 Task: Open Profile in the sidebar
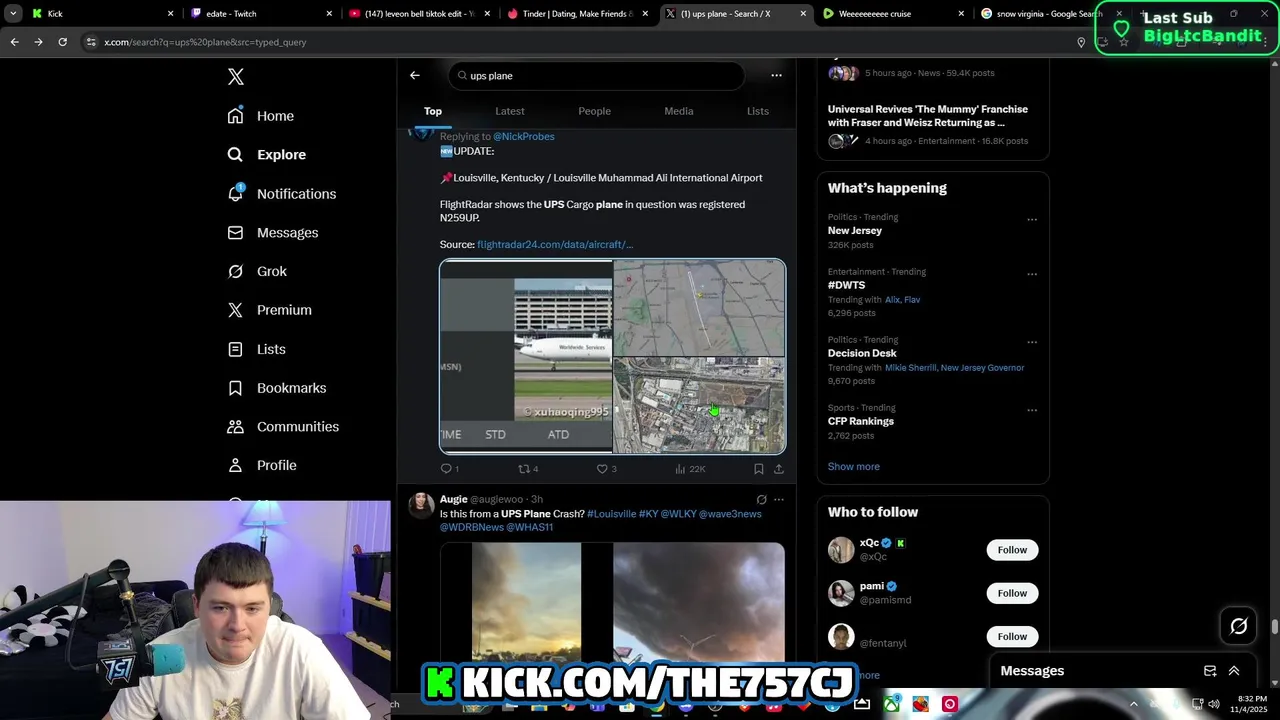point(262,466)
